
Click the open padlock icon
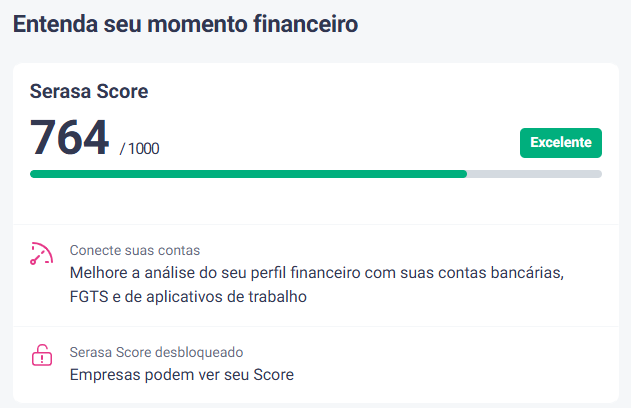[x=41, y=355]
